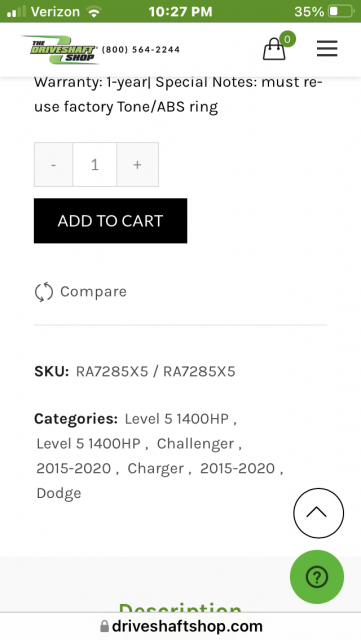Increase quantity with the plus button
Screen dimensions: 361x640
(x=138, y=164)
